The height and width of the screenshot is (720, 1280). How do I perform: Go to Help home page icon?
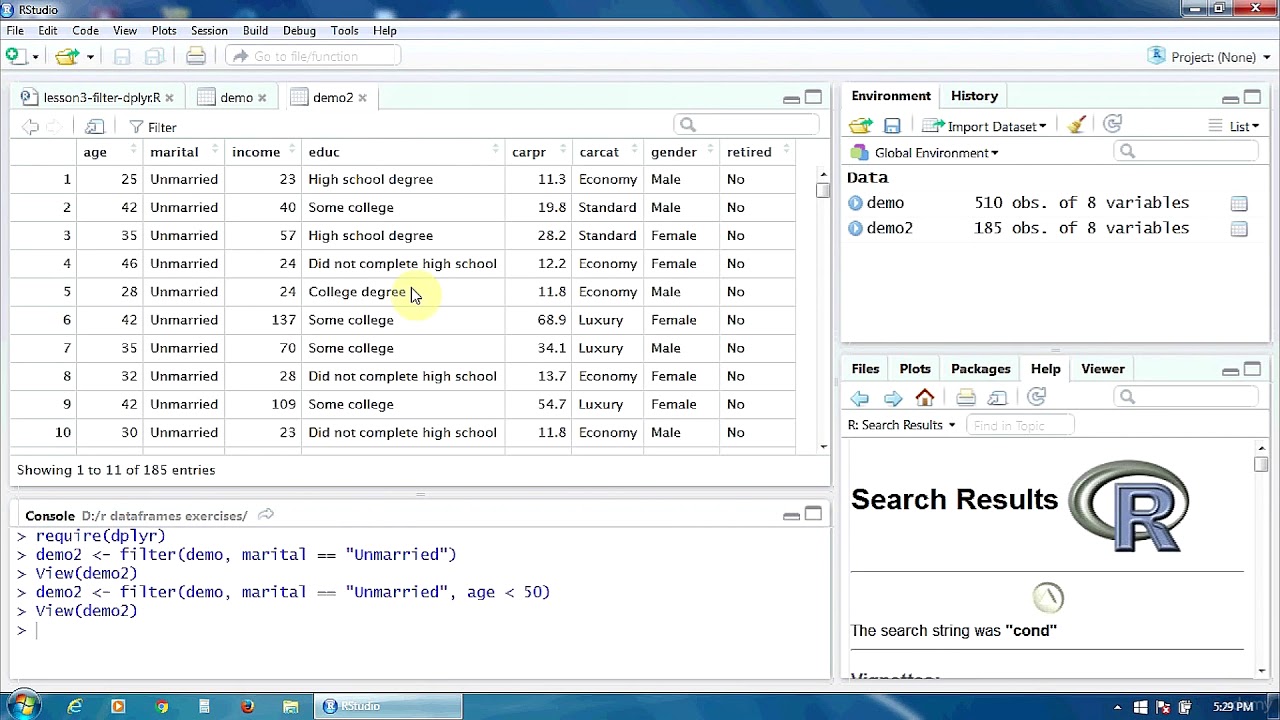pyautogui.click(x=925, y=397)
